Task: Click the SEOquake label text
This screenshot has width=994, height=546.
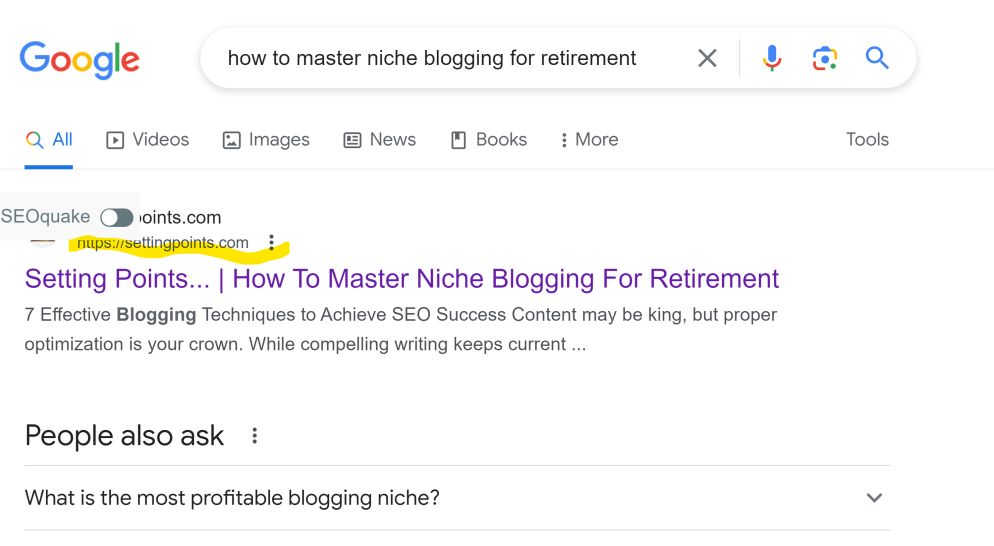Action: pyautogui.click(x=45, y=217)
